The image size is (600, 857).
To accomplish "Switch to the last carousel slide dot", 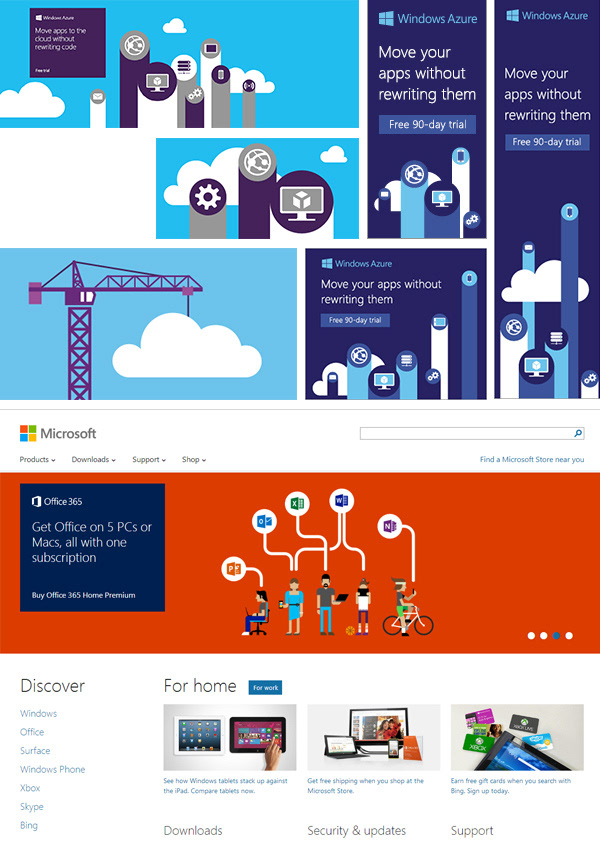I will (x=569, y=636).
